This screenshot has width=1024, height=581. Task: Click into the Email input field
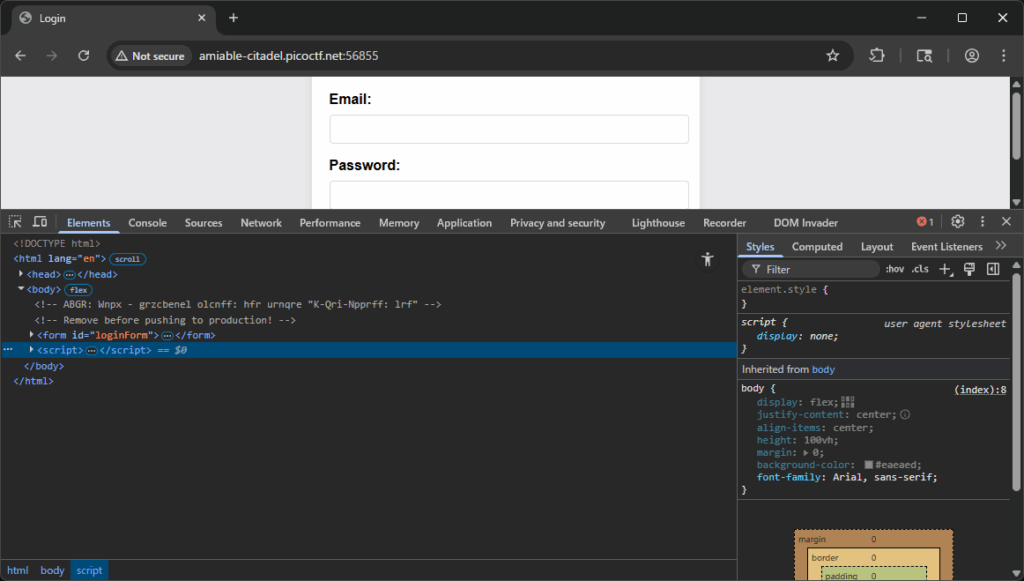click(x=509, y=129)
